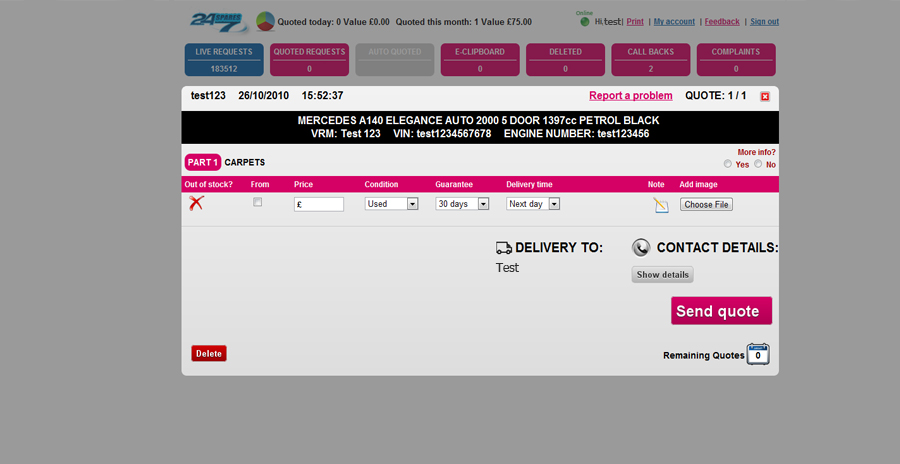900x464 pixels.
Task: Click Report a problem link
Action: pyautogui.click(x=631, y=96)
